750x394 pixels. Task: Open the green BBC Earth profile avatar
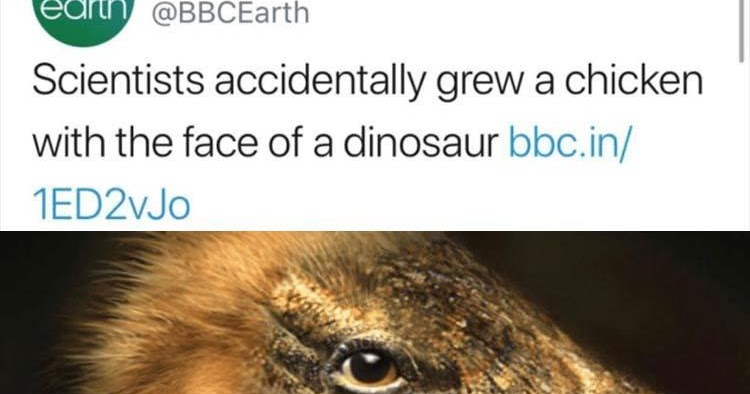[83, 19]
